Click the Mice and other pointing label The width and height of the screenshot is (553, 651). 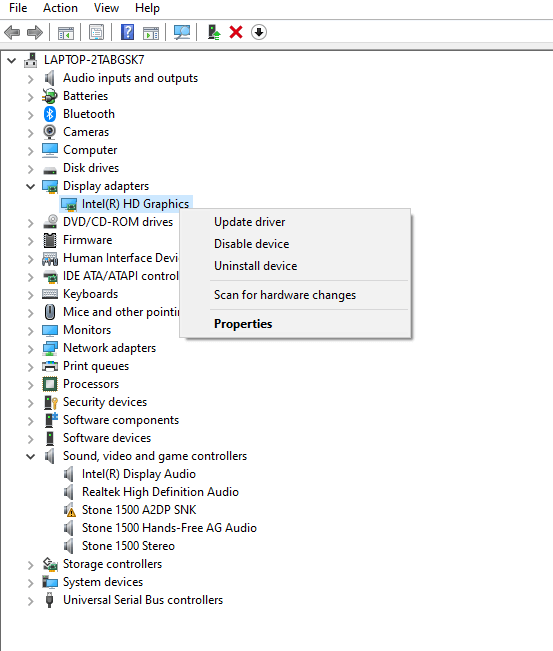[121, 312]
